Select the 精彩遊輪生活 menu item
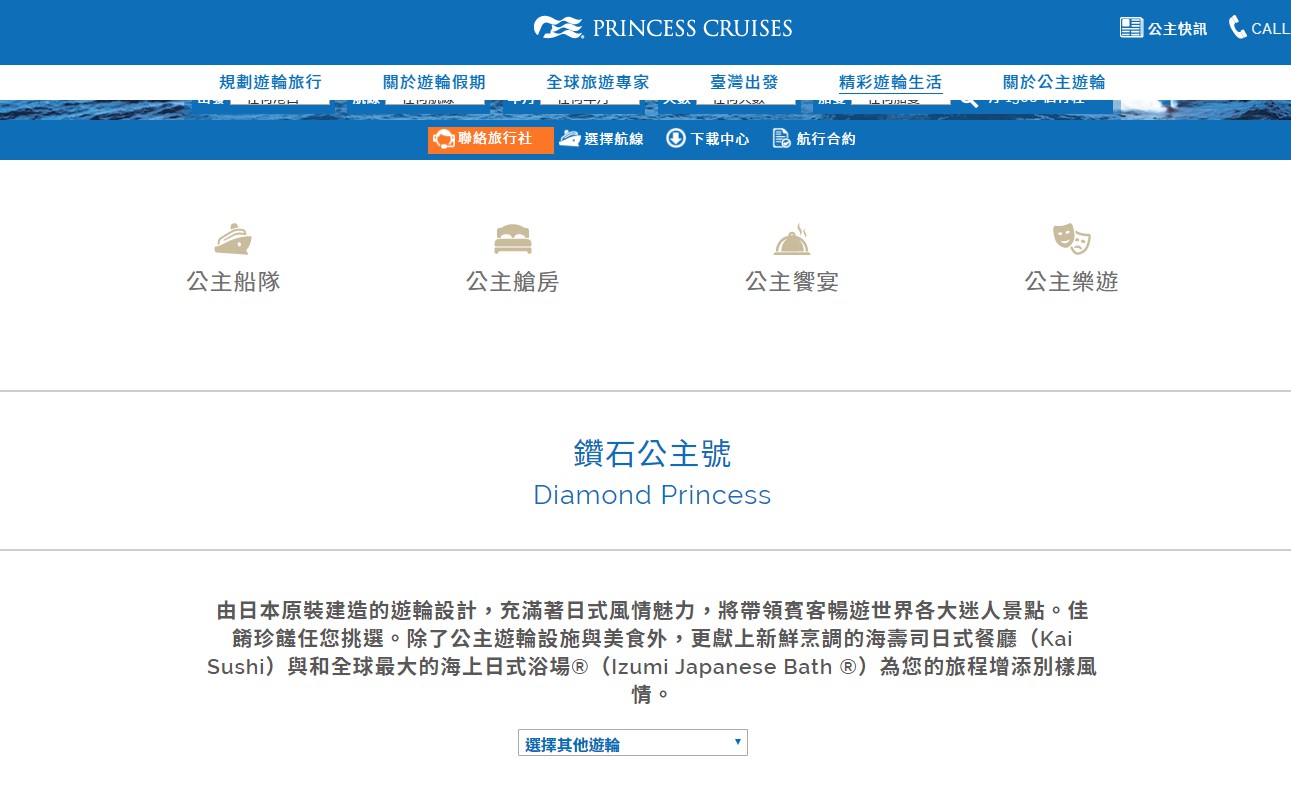Image resolution: width=1291 pixels, height=800 pixels. click(890, 83)
